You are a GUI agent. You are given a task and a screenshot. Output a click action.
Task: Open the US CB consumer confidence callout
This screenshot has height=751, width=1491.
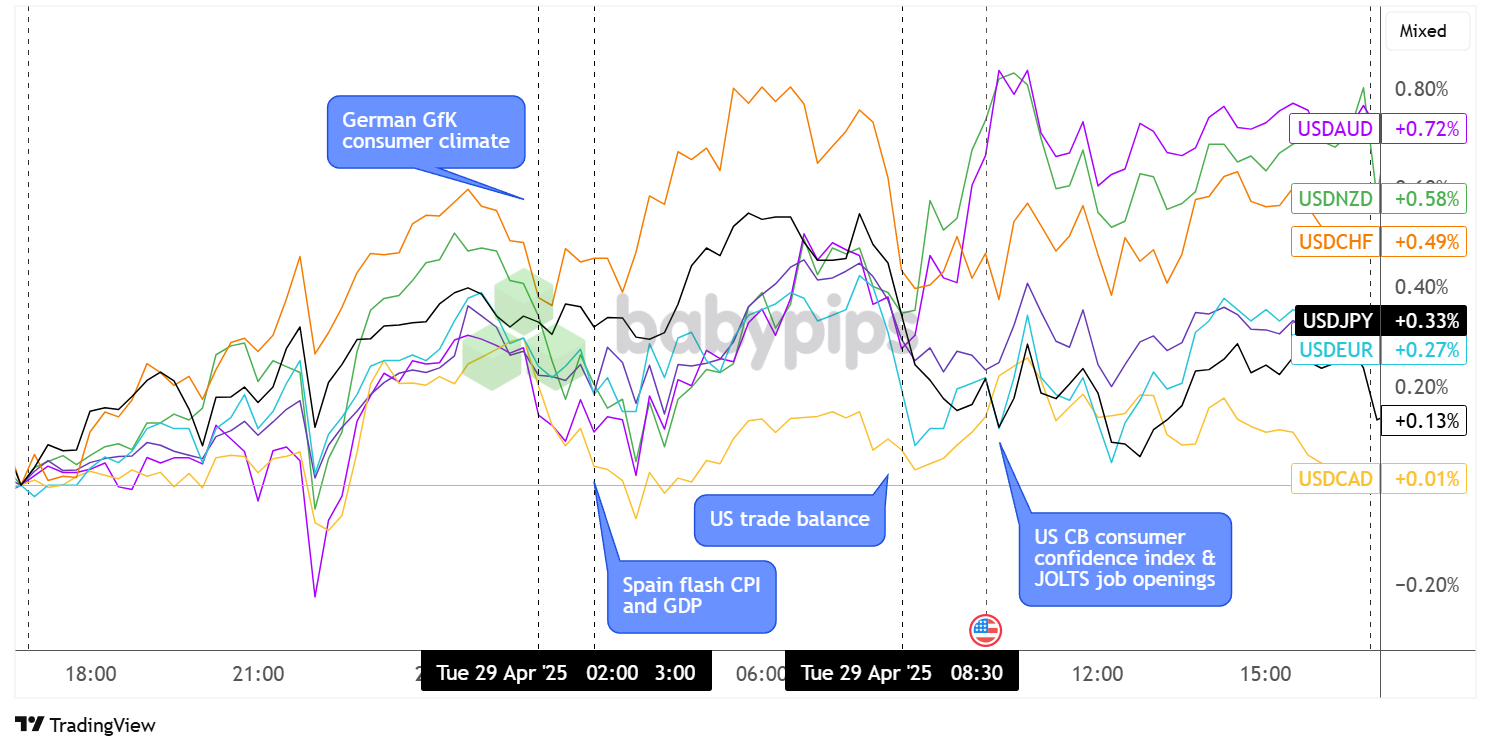[1125, 558]
